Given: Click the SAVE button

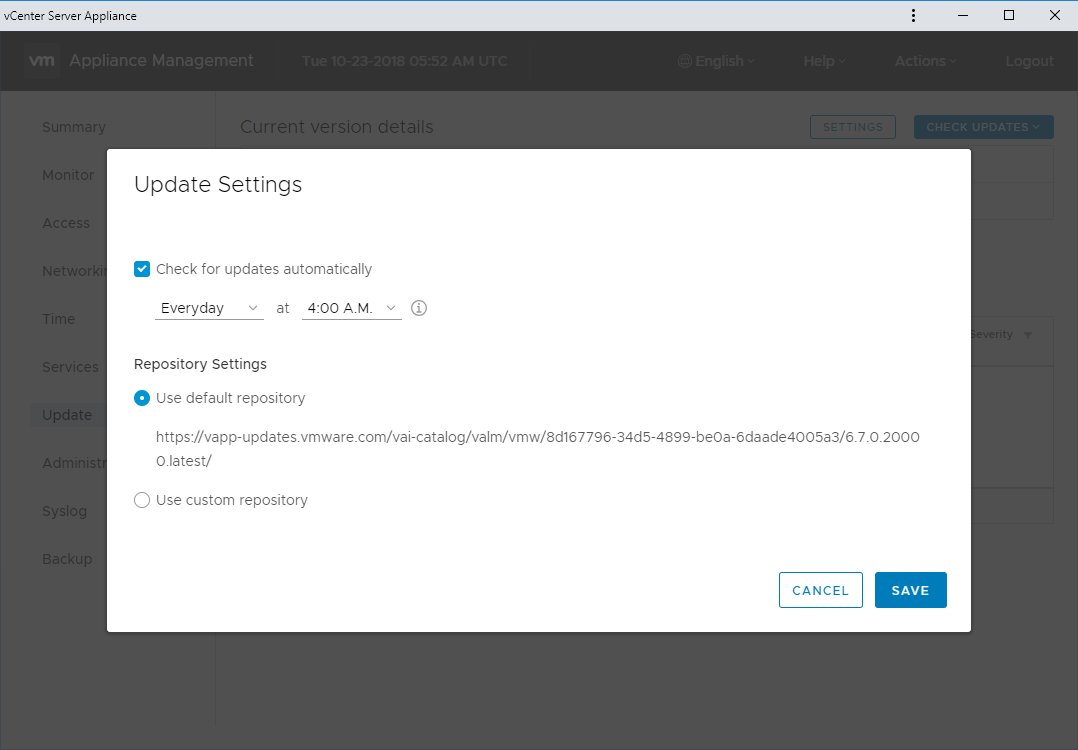Looking at the screenshot, I should pyautogui.click(x=910, y=590).
